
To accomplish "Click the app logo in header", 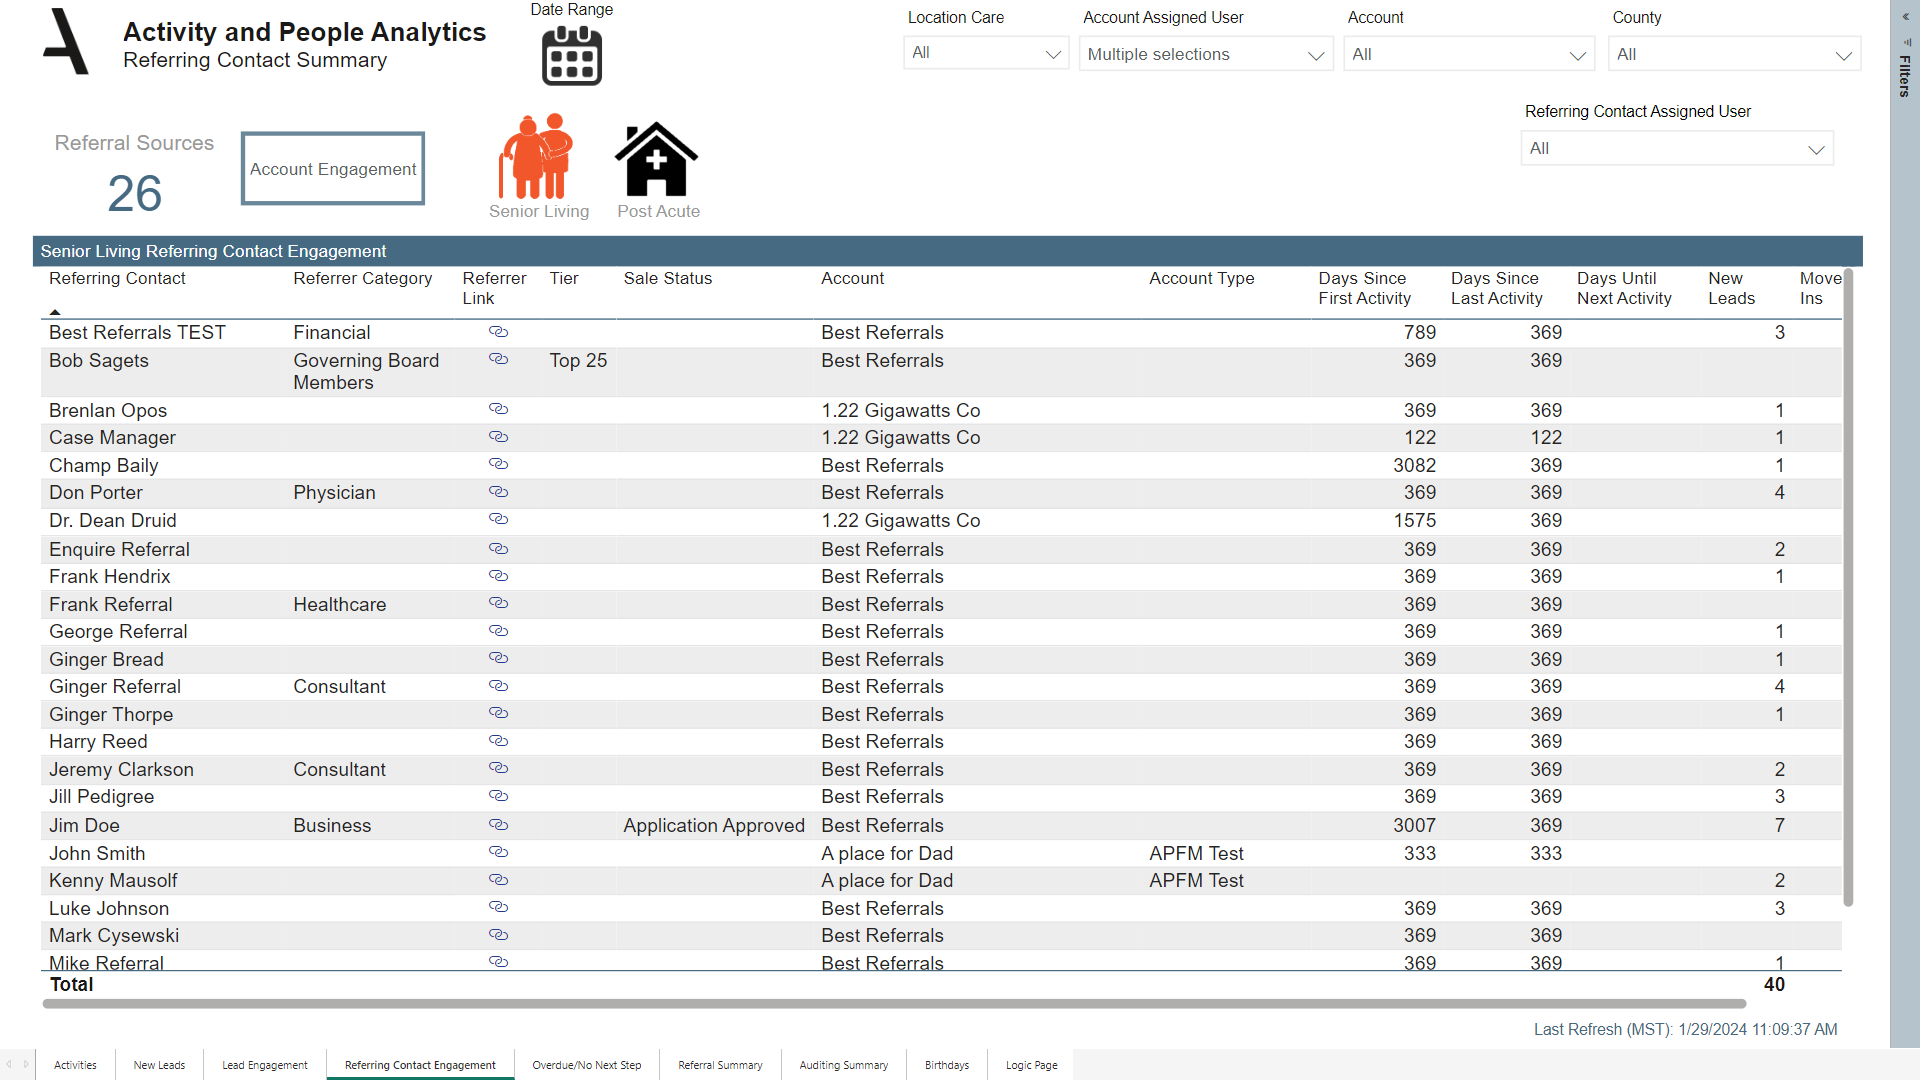I will (x=66, y=42).
